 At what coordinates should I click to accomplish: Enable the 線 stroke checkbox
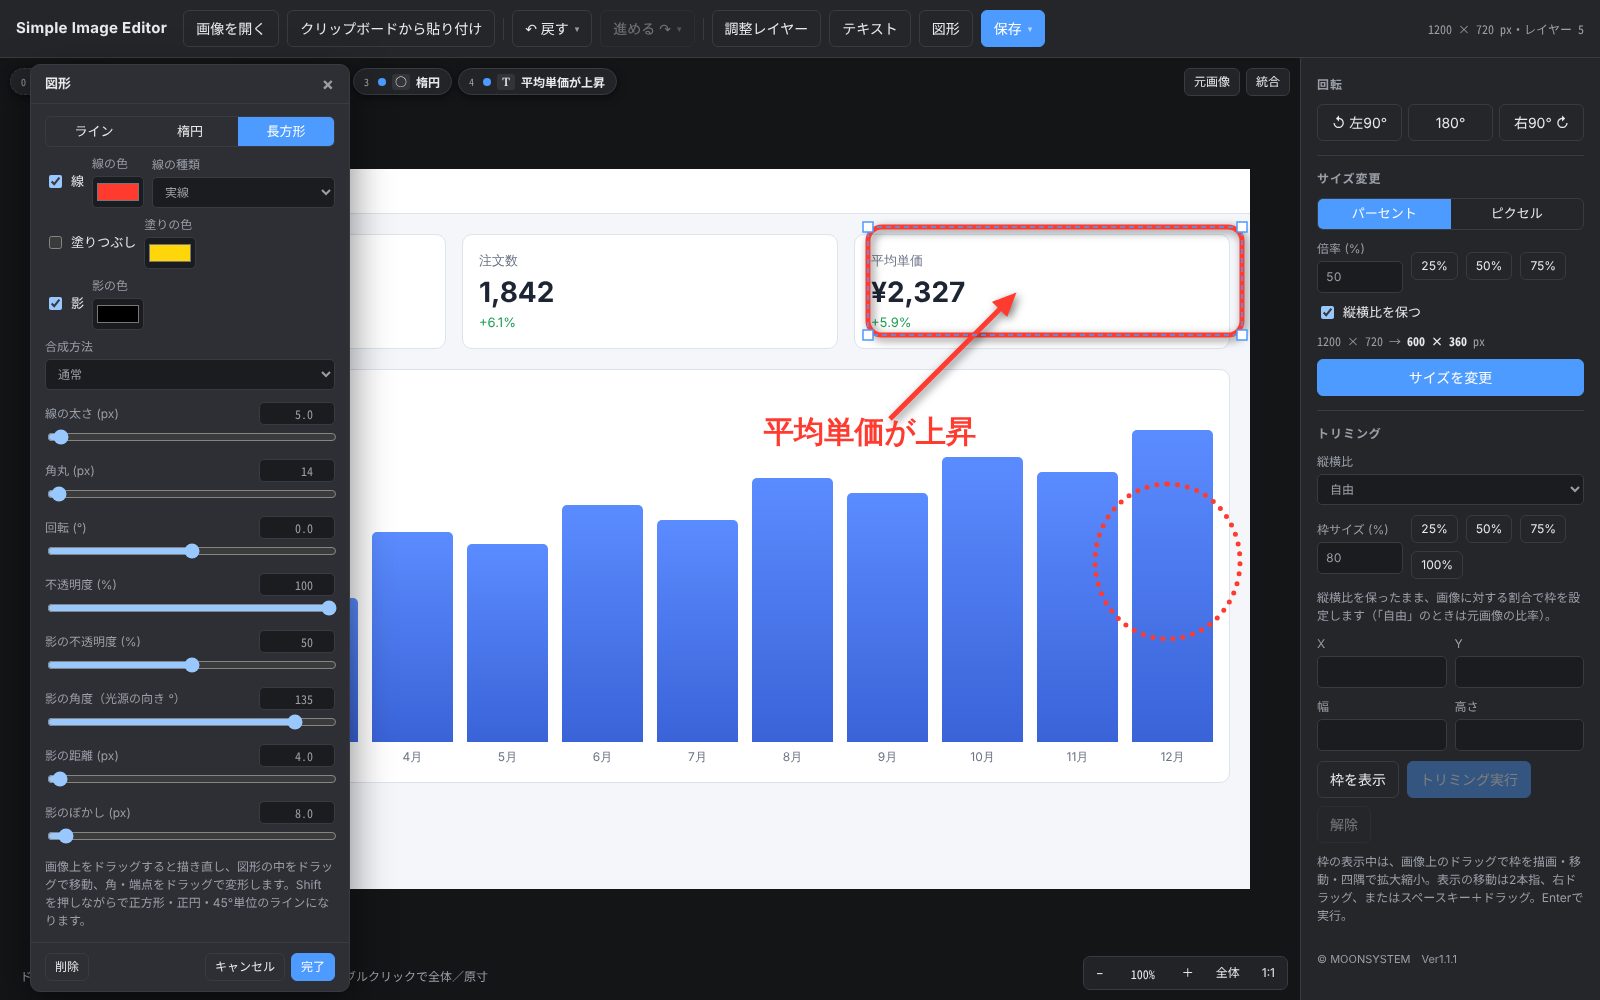[56, 181]
